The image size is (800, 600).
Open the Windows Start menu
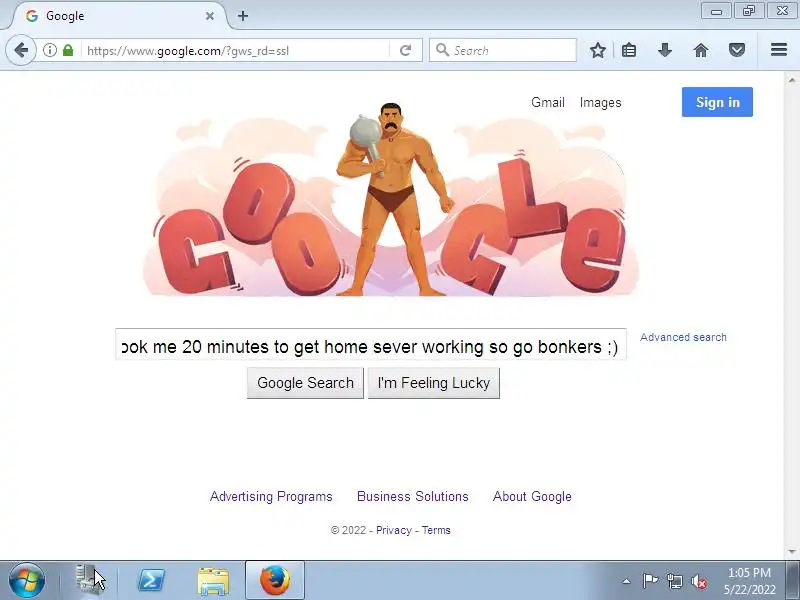pos(27,581)
